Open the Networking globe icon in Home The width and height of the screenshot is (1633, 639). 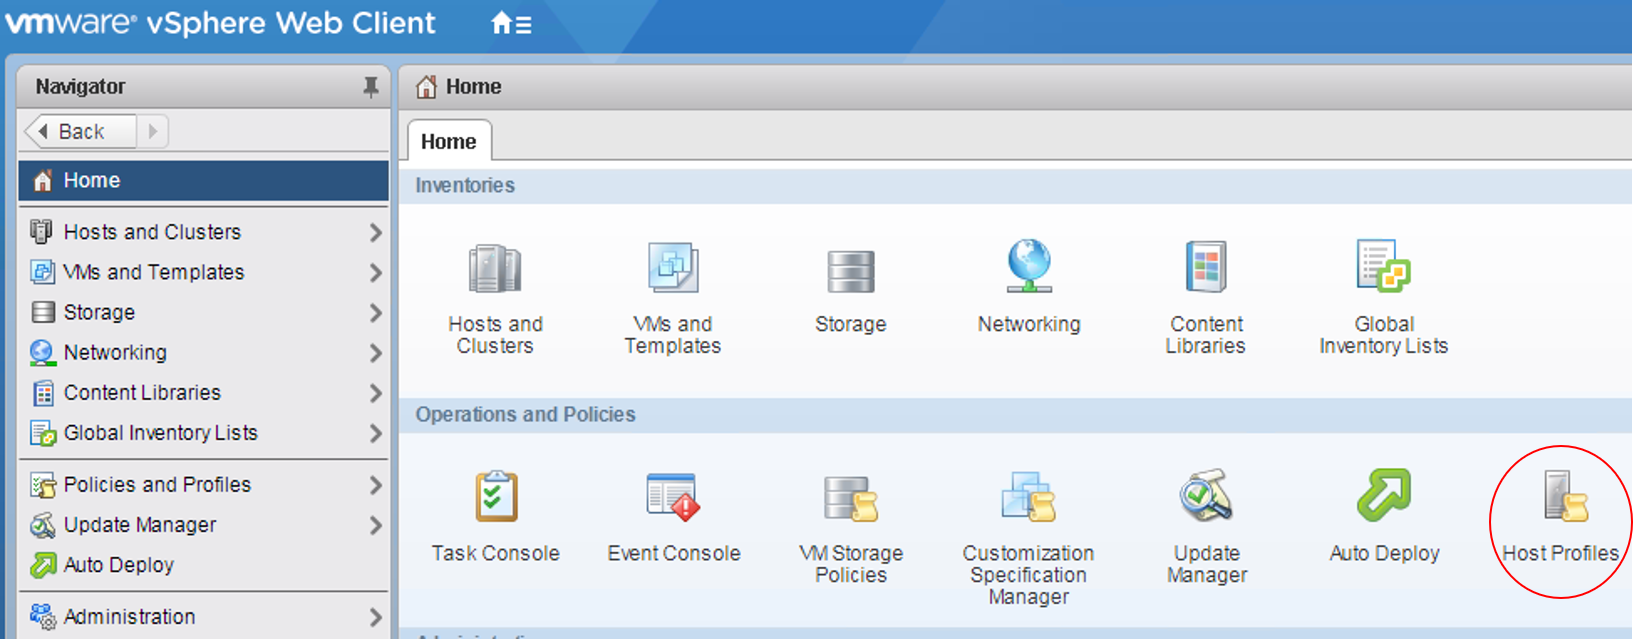point(1029,266)
